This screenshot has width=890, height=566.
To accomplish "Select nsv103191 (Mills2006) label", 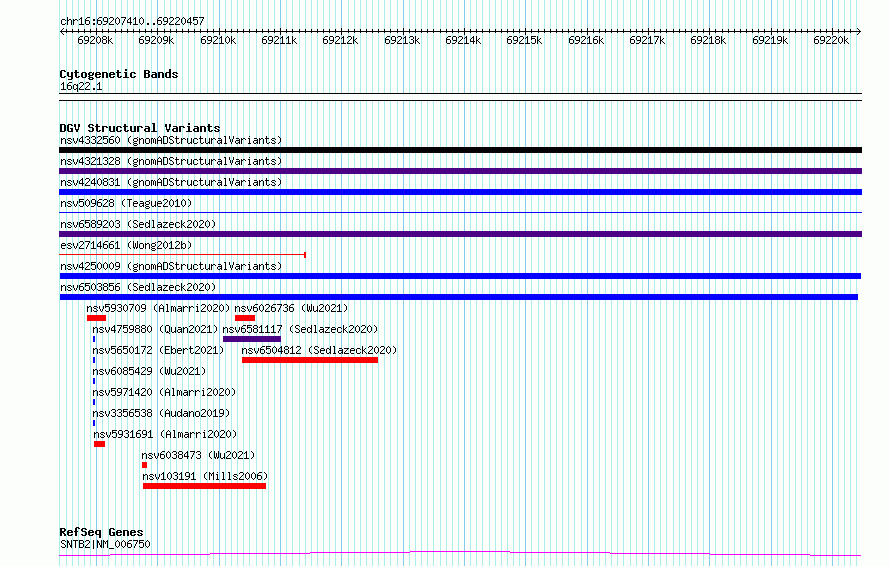I will coord(205,476).
